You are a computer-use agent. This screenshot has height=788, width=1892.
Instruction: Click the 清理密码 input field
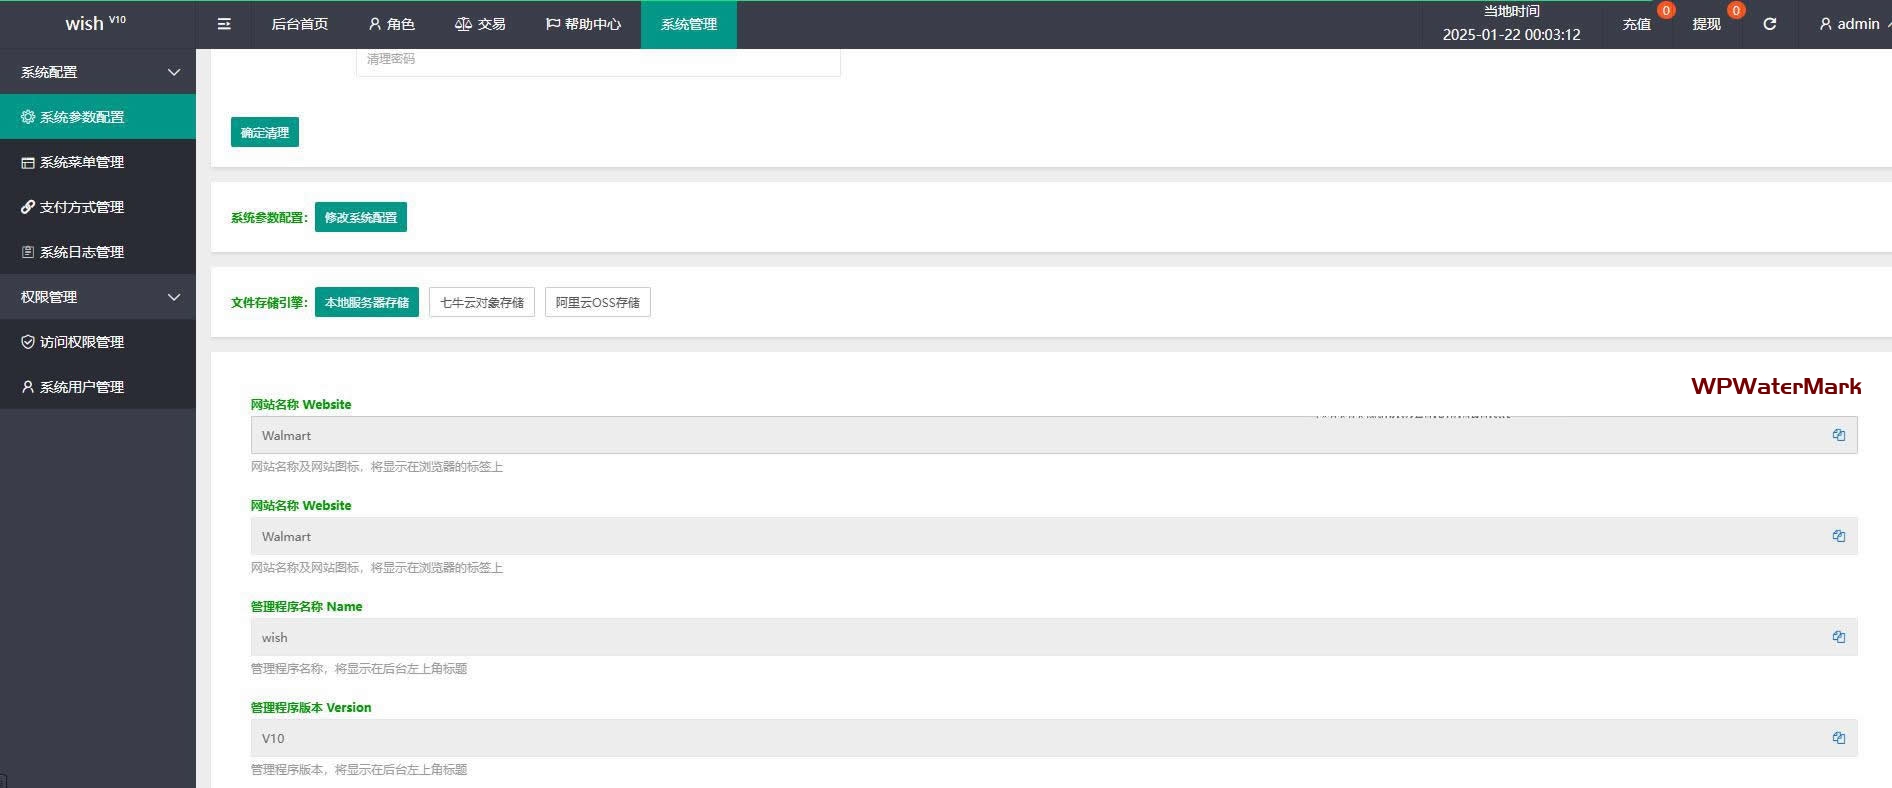click(597, 60)
